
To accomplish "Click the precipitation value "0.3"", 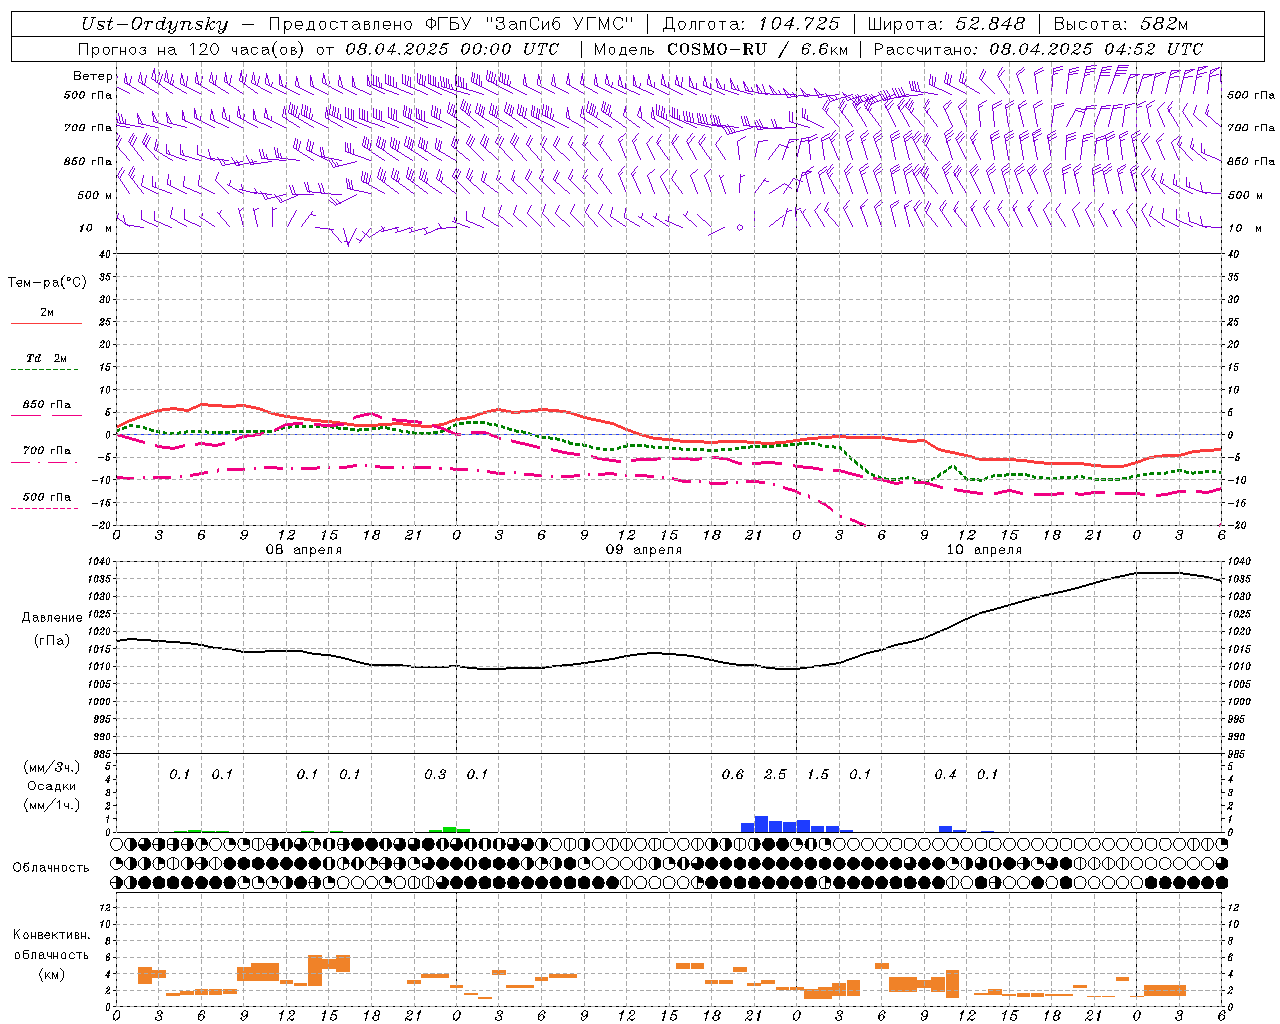I will 435,774.
